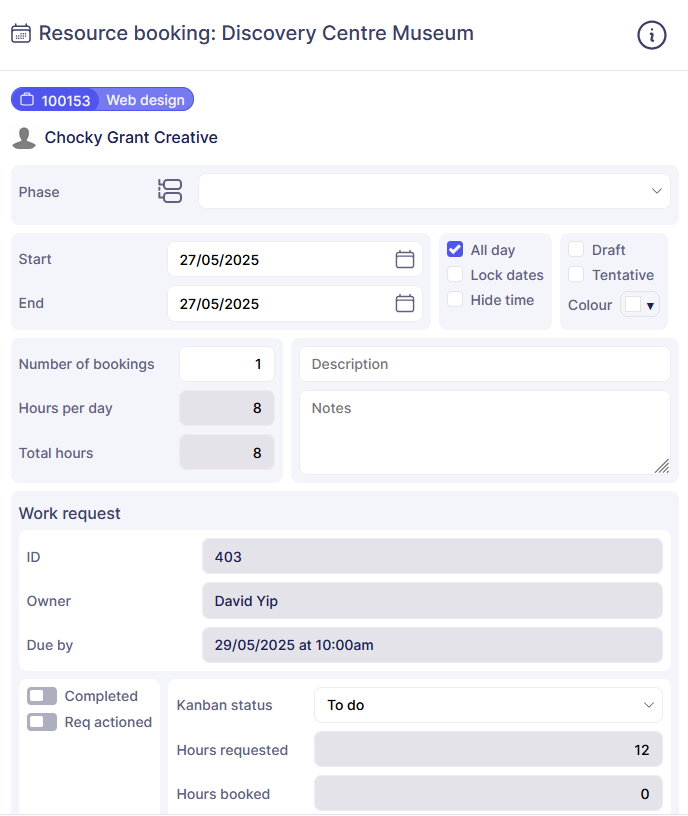Open the Colour picker swatch
688x816 pixels.
640,305
